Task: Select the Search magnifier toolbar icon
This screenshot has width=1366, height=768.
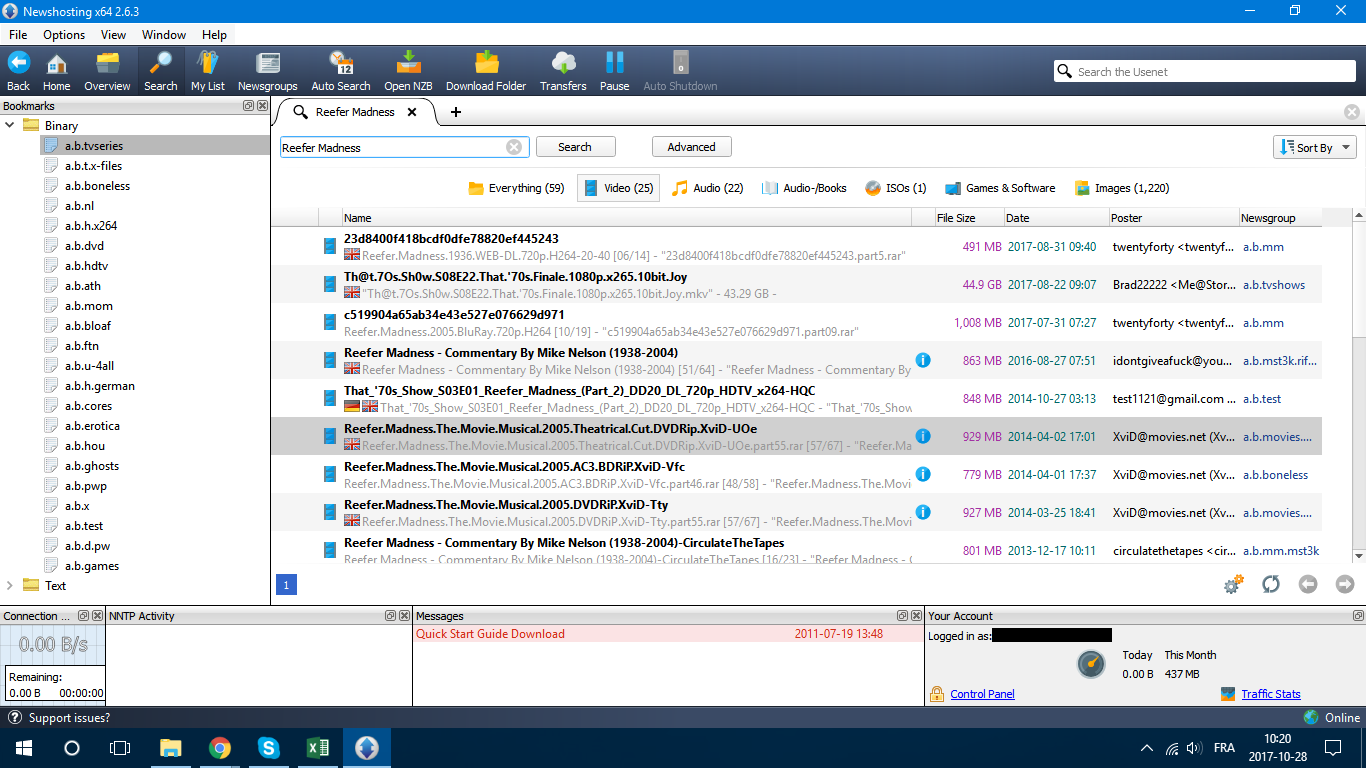Action: pyautogui.click(x=160, y=71)
